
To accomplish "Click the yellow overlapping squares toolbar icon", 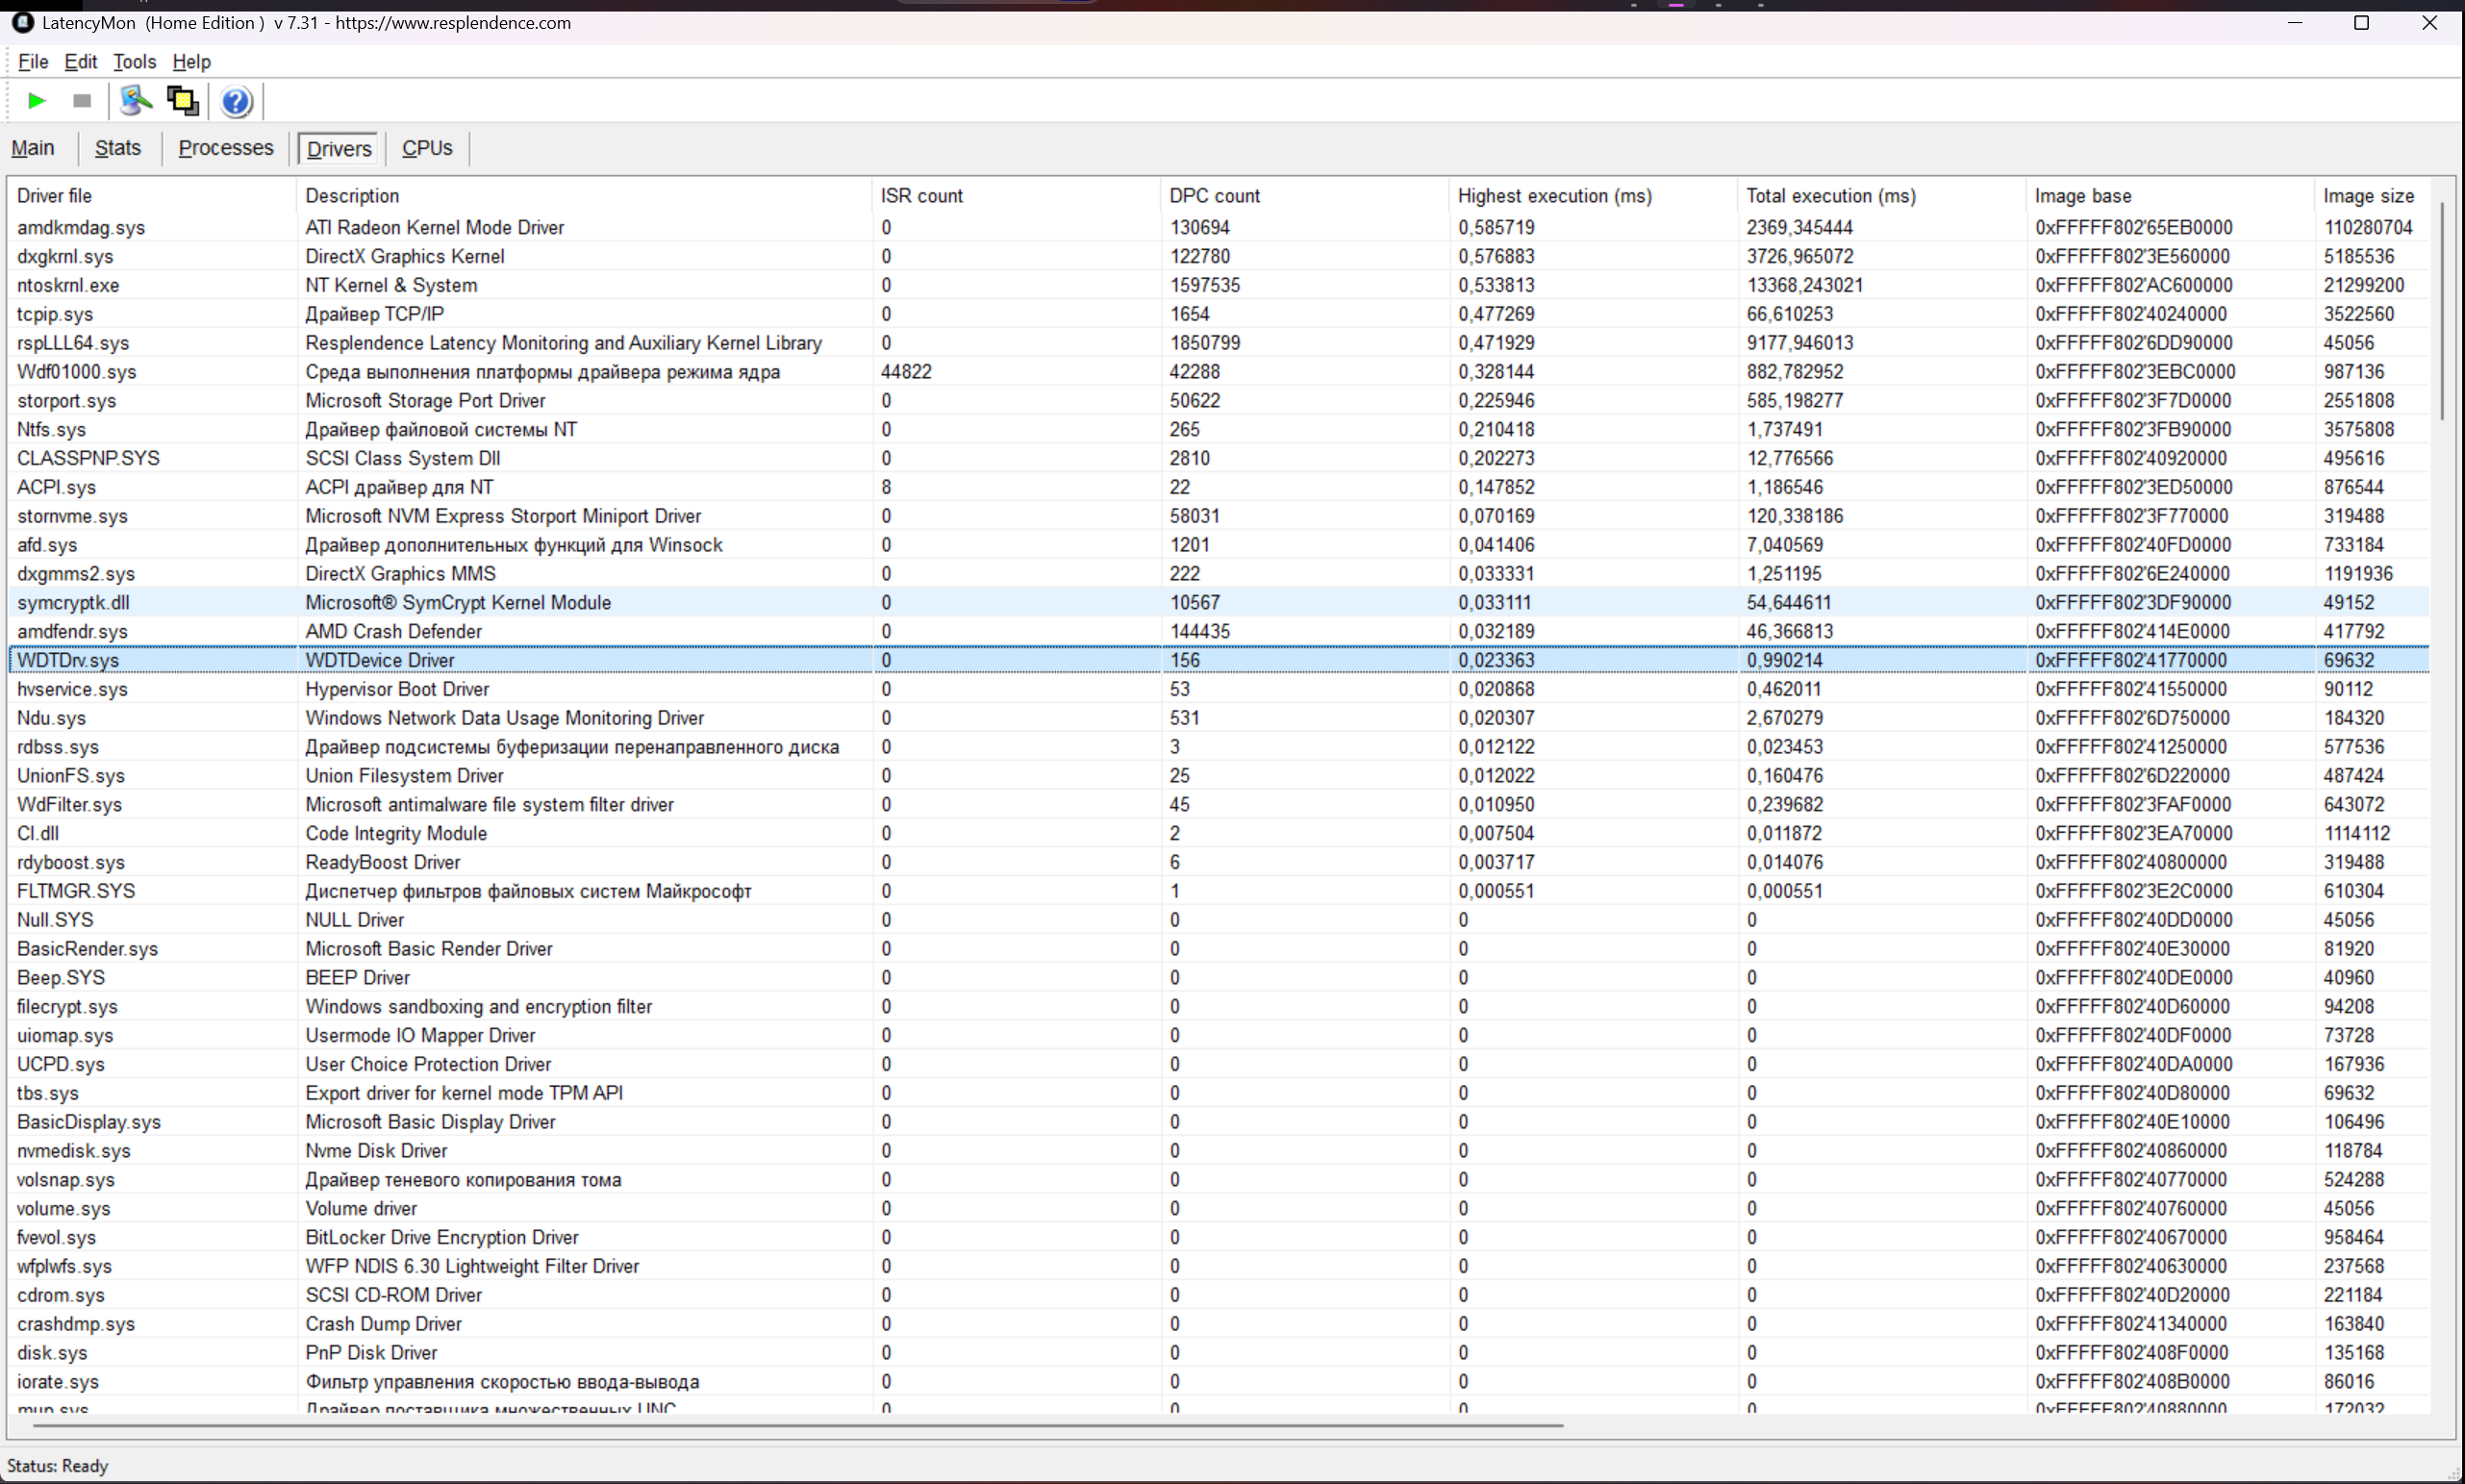I will pyautogui.click(x=183, y=101).
